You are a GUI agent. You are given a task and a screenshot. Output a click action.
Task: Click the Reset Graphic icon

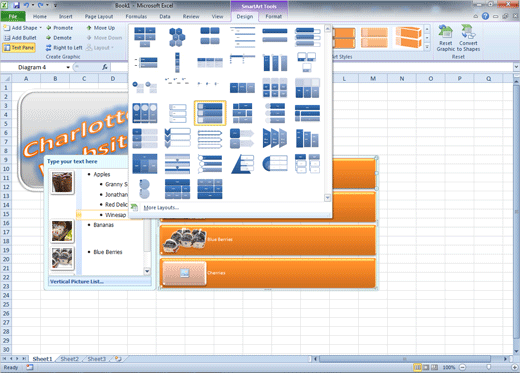click(x=445, y=32)
